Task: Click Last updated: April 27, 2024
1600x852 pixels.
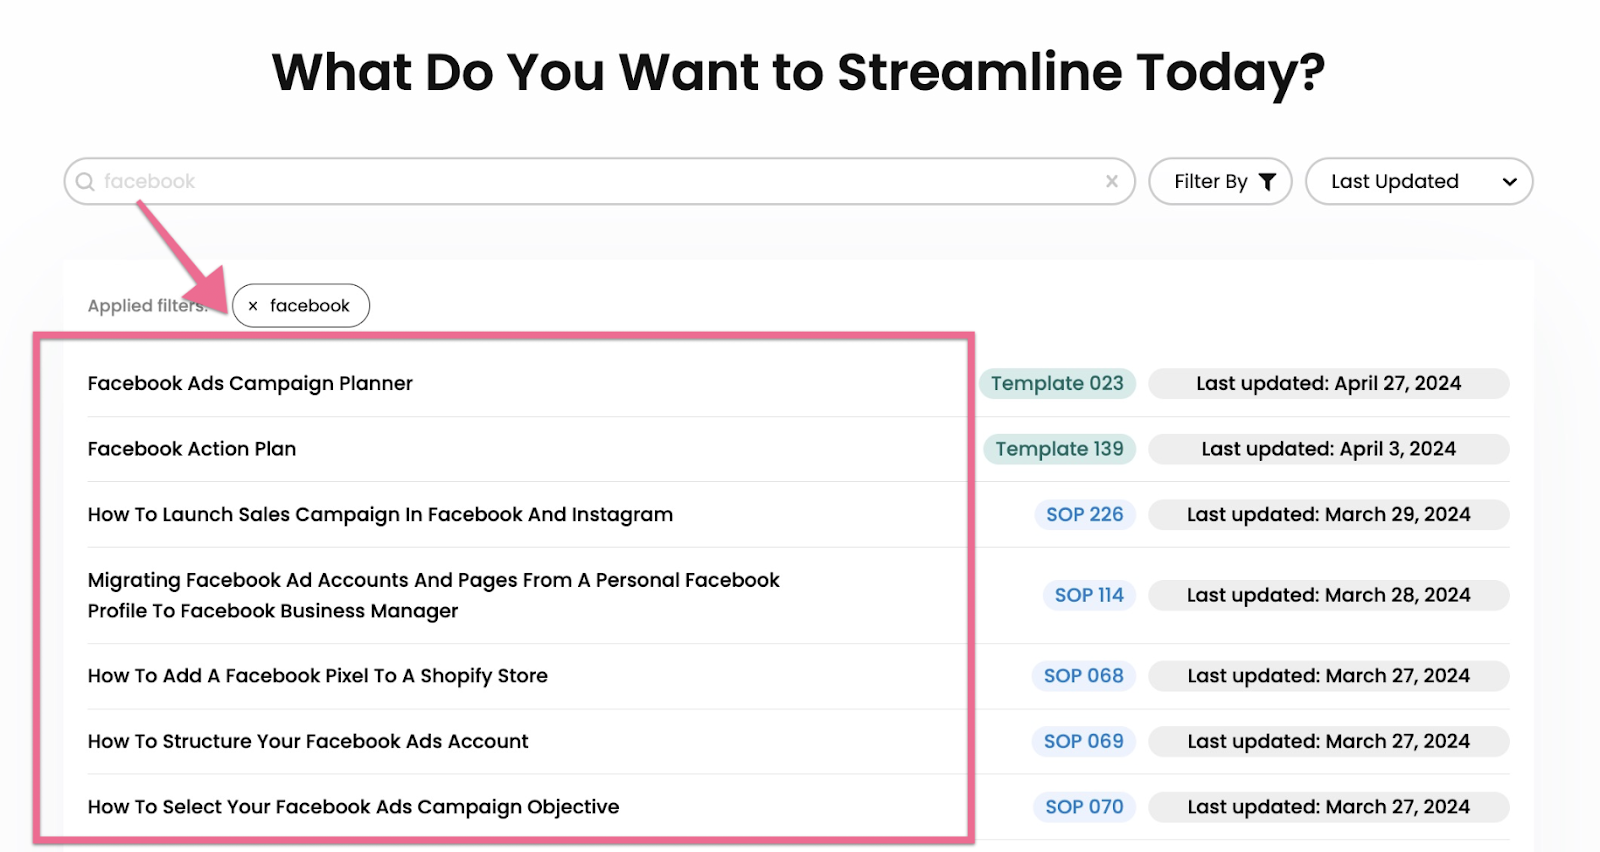Action: [1329, 383]
